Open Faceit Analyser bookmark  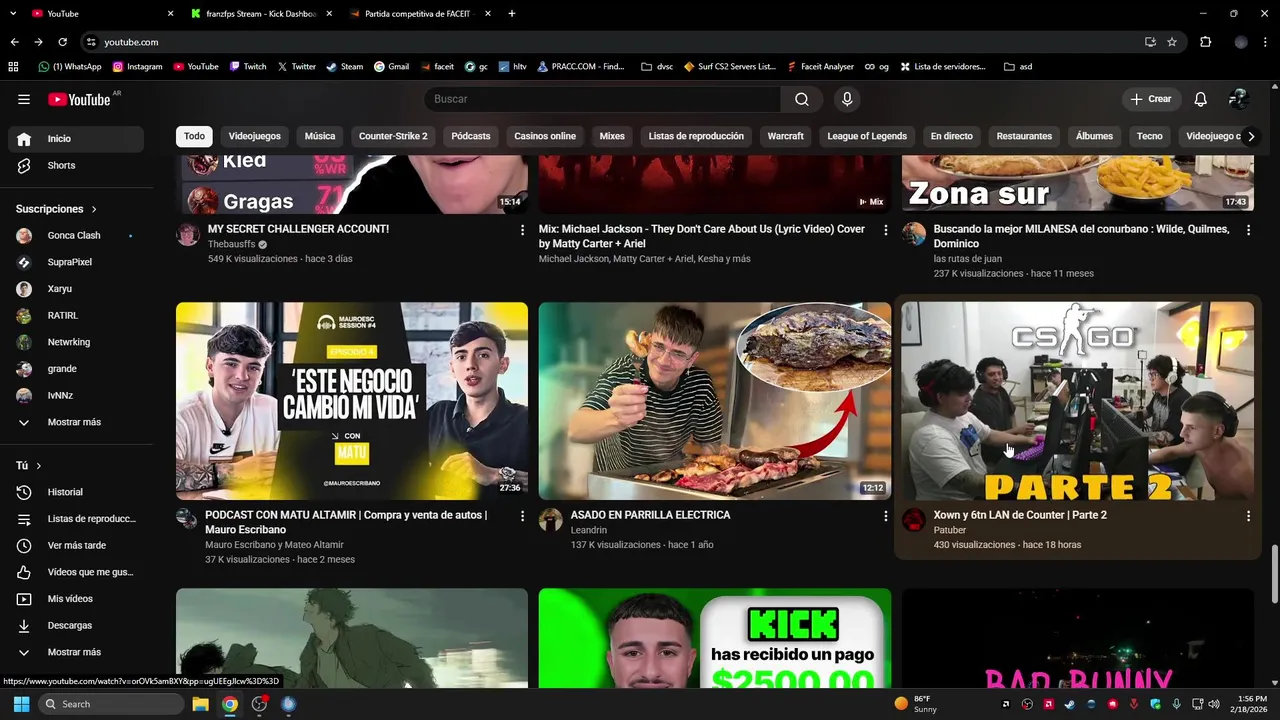click(820, 67)
